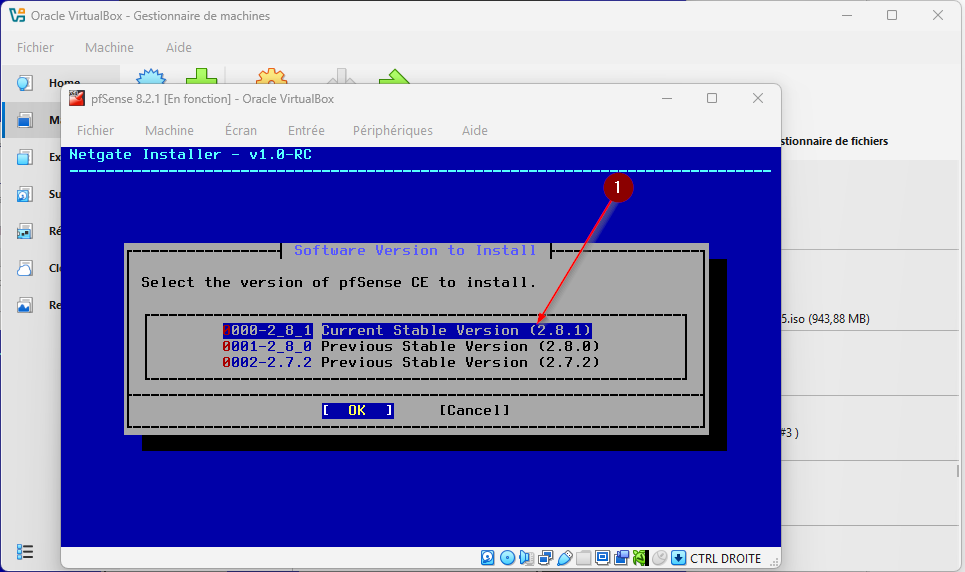This screenshot has width=965, height=572.
Task: Open the Périphériques menu
Action: point(392,130)
